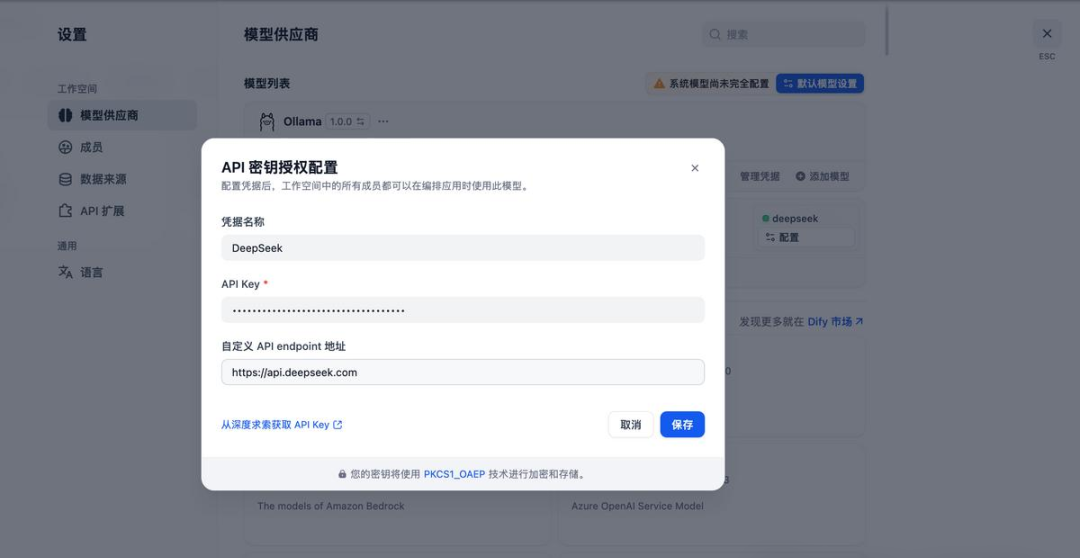Open 数据来源 in the settings sidebar
The height and width of the screenshot is (558, 1080).
tap(122, 179)
